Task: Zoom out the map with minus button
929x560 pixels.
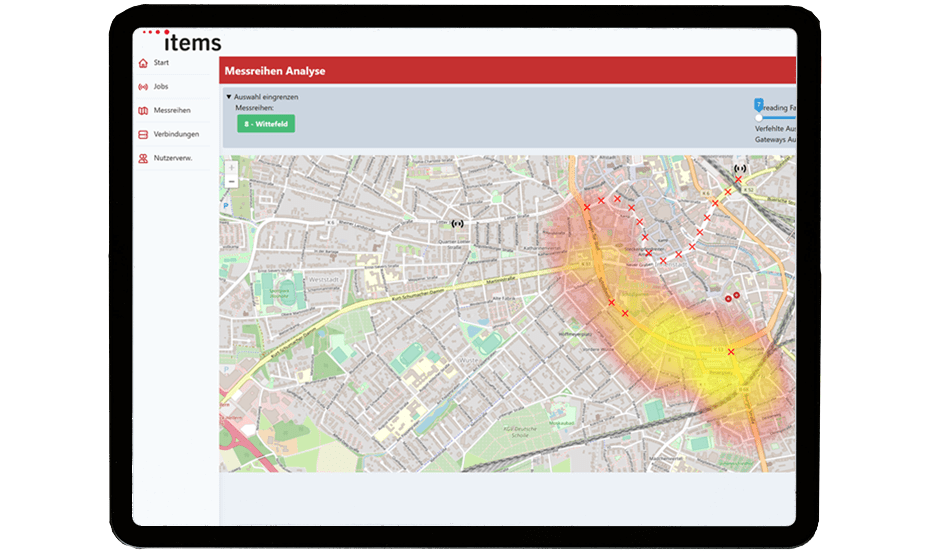Action: pyautogui.click(x=232, y=181)
